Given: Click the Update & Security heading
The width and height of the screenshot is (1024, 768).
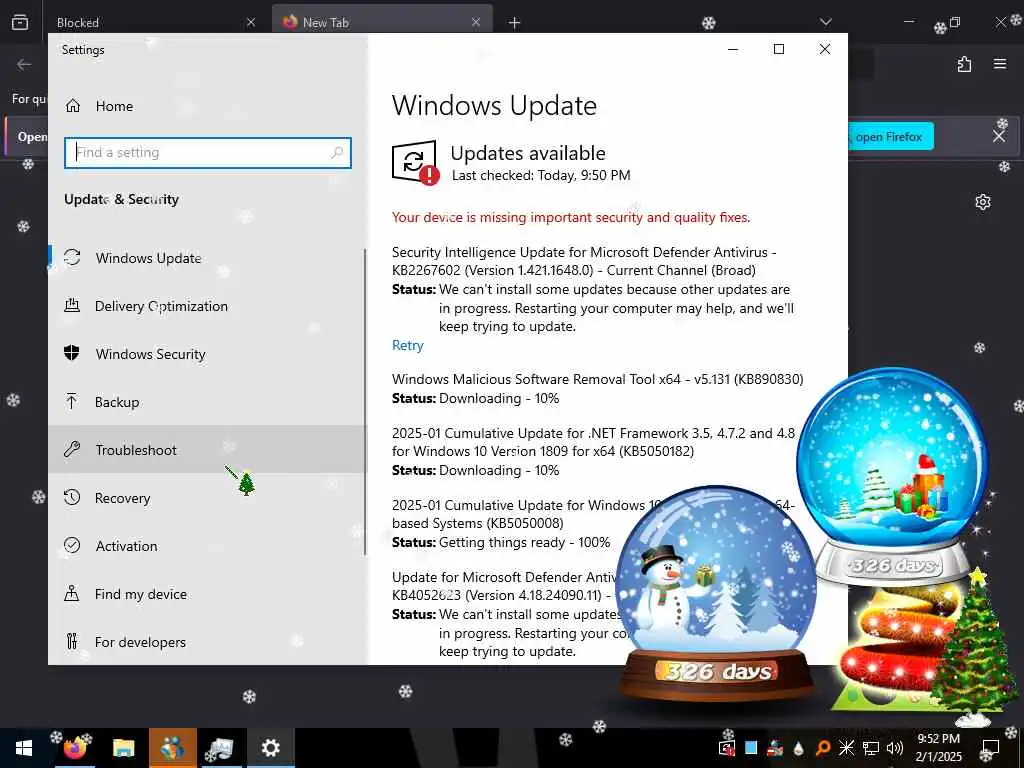Looking at the screenshot, I should 121,199.
